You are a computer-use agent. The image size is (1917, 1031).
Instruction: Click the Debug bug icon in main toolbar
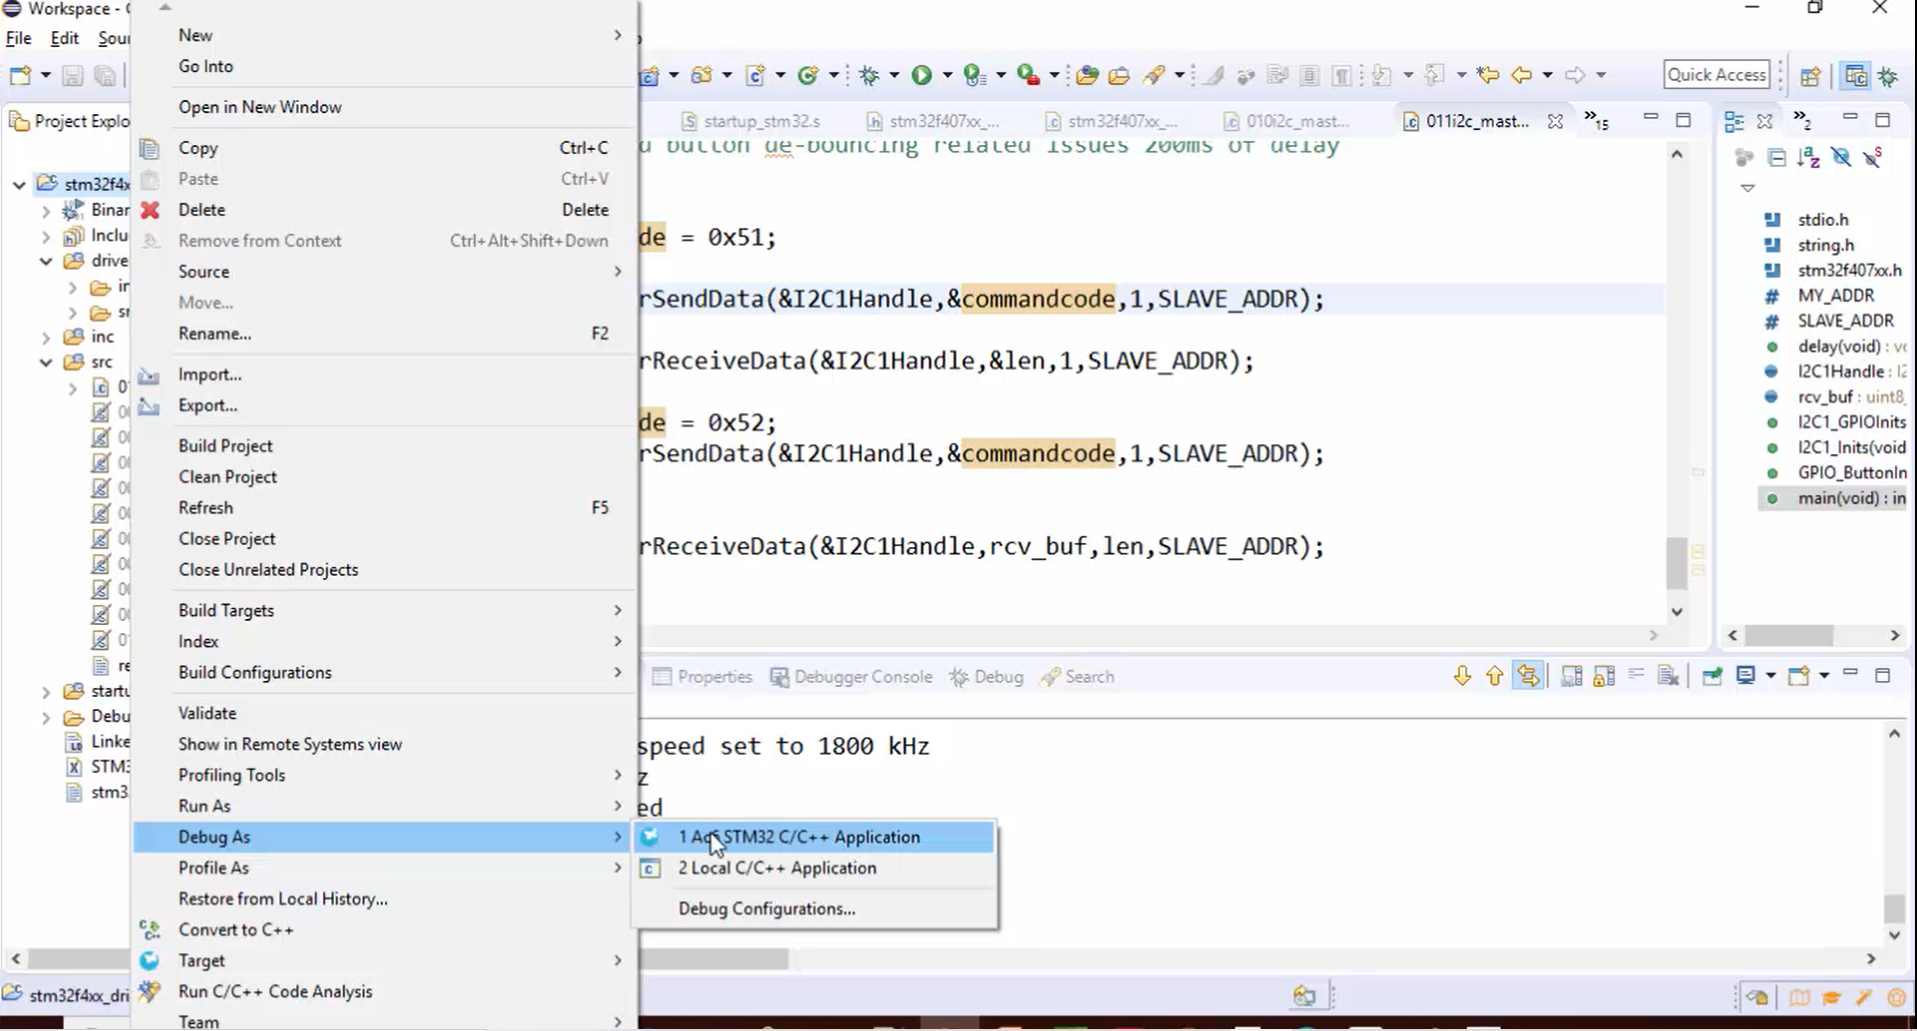click(869, 75)
